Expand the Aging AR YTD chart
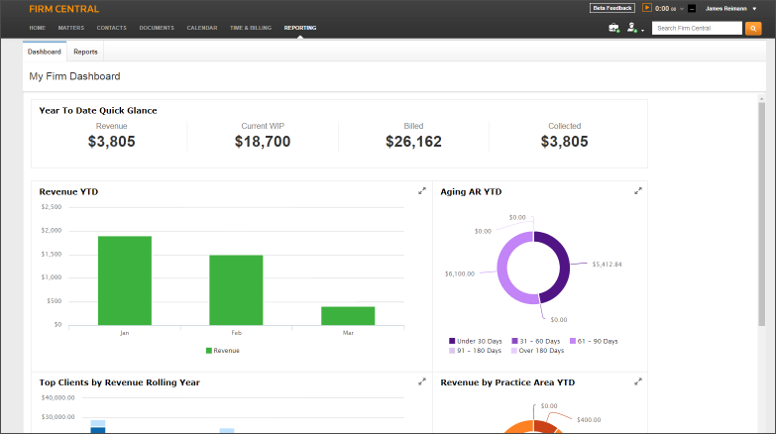Image resolution: width=776 pixels, height=434 pixels. (x=638, y=191)
